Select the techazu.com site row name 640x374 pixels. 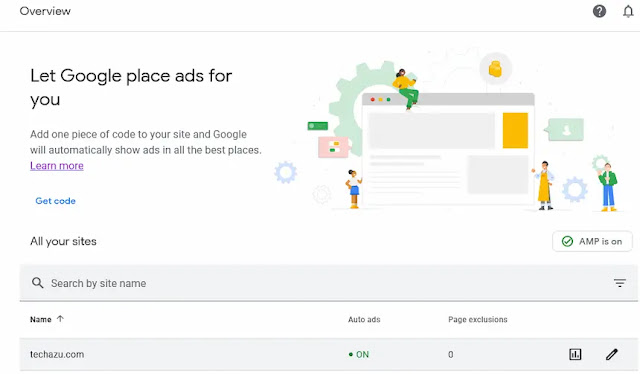57,354
